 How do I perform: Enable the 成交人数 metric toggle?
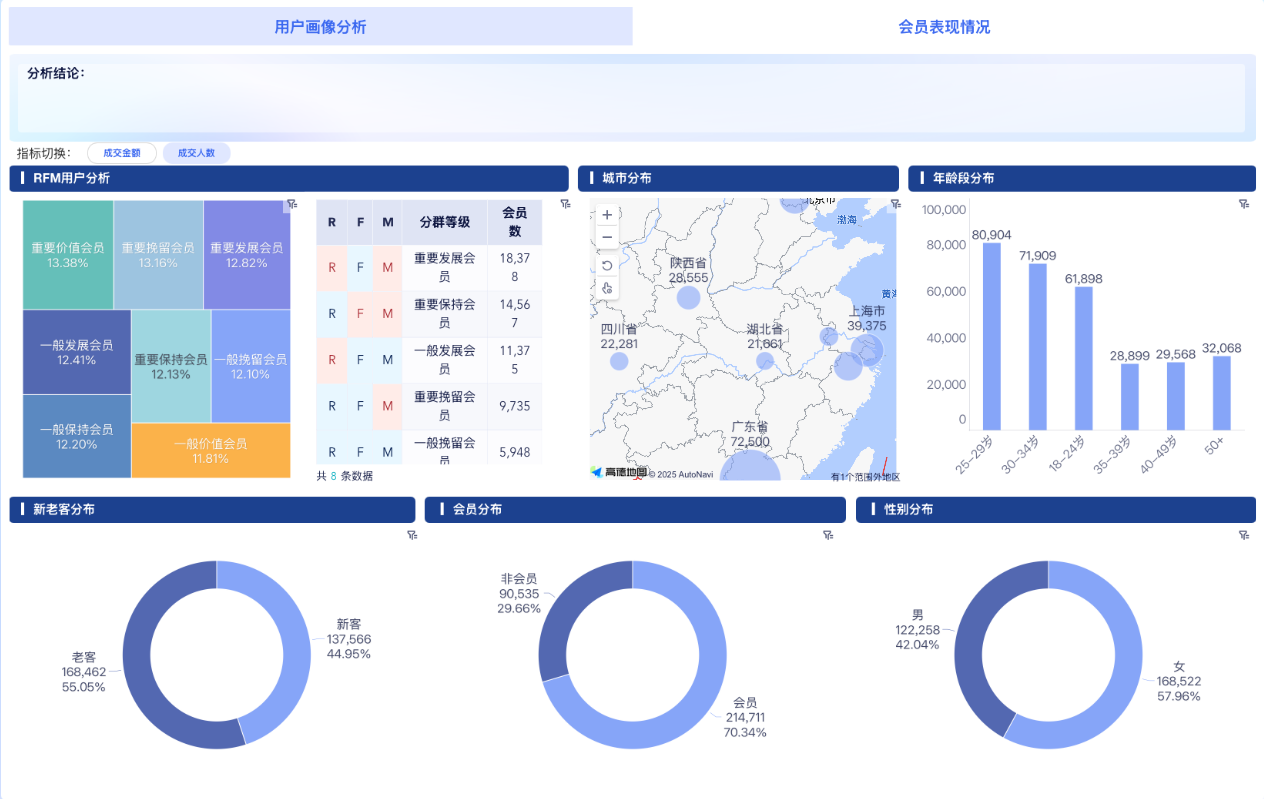(x=196, y=152)
